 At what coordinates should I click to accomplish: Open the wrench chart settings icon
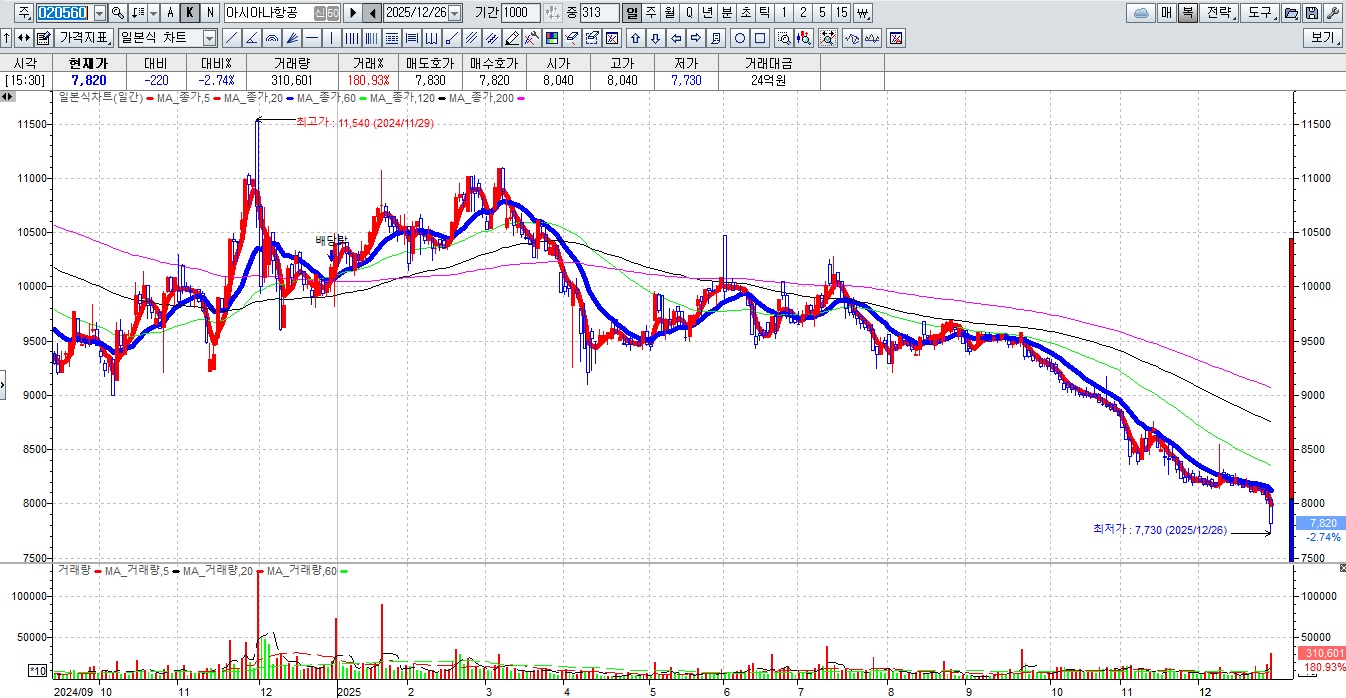click(x=1332, y=13)
